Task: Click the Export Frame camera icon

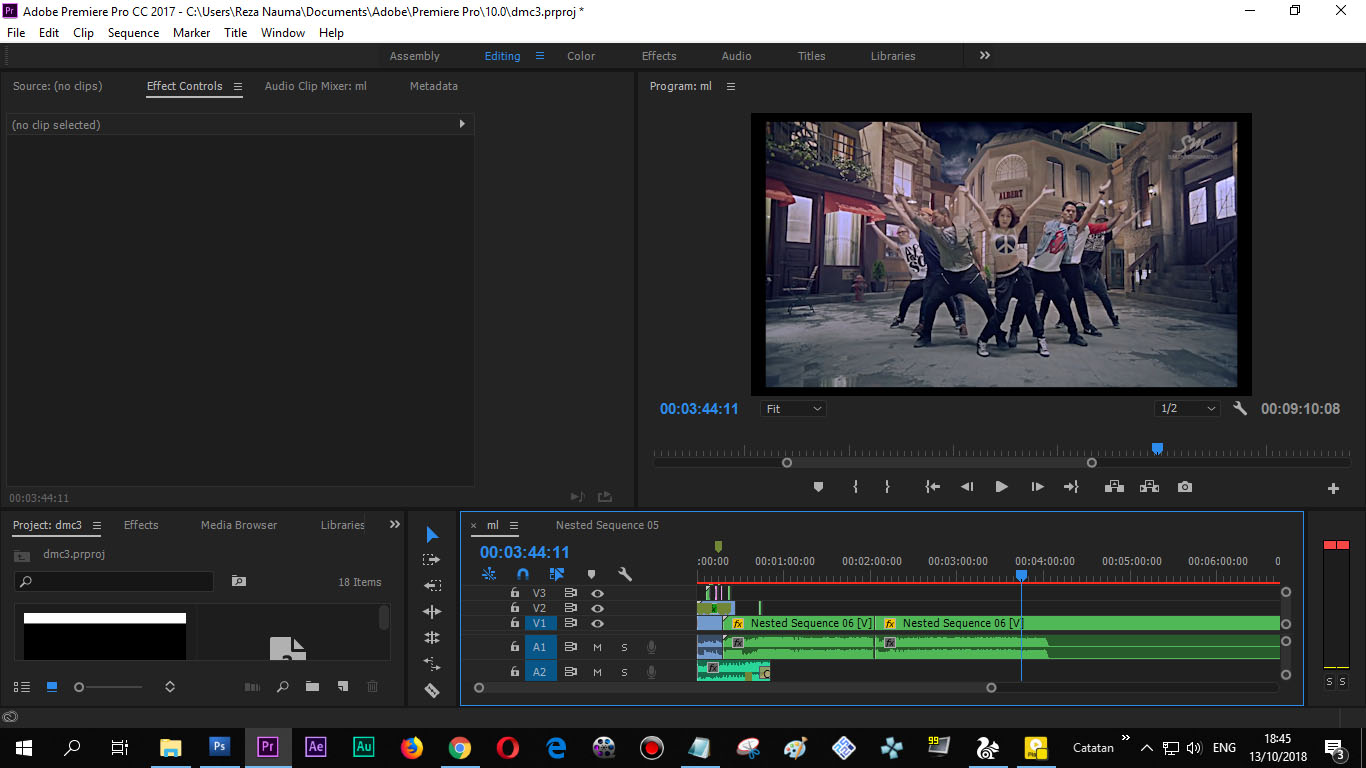Action: click(x=1185, y=487)
